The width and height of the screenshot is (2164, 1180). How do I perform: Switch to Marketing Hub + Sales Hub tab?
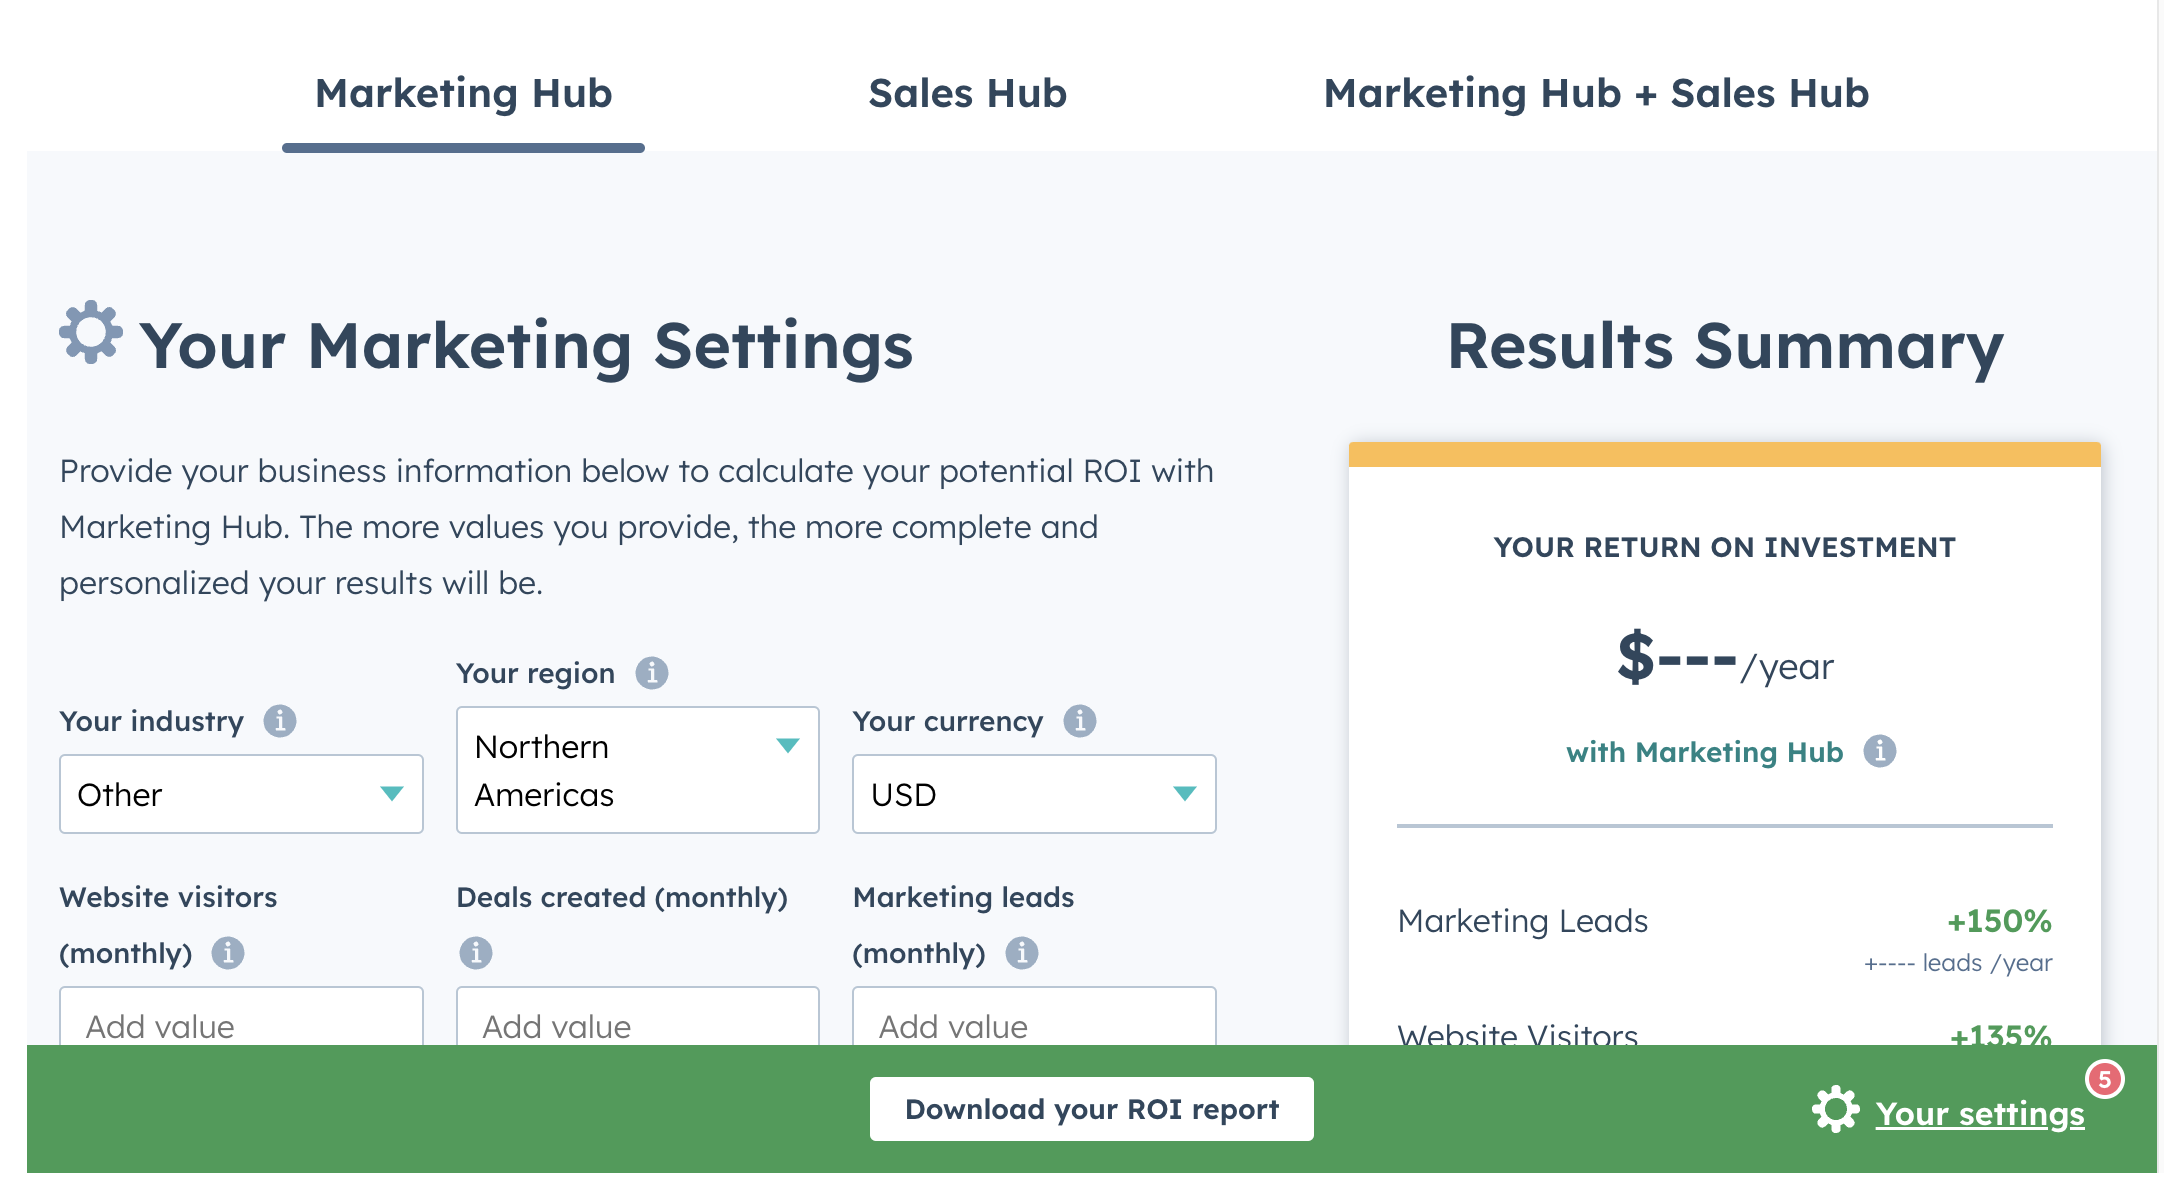click(x=1593, y=92)
